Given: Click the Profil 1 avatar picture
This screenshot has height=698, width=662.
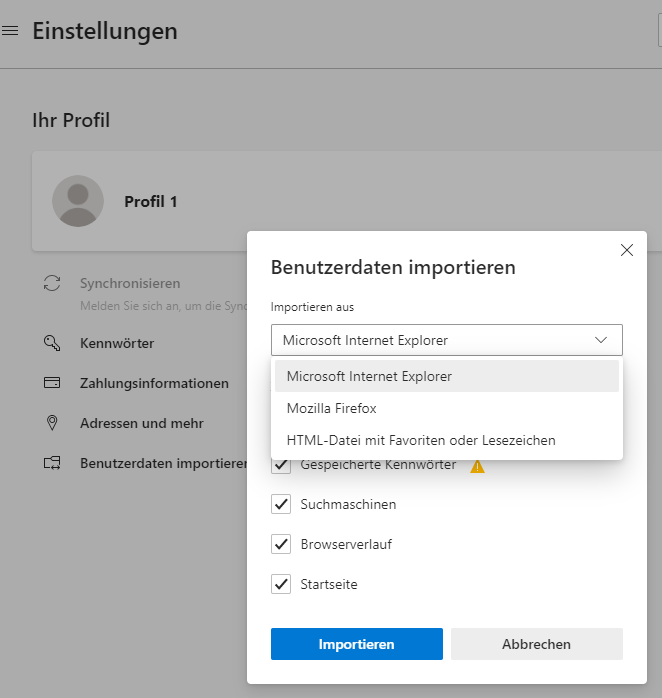Looking at the screenshot, I should pos(78,201).
